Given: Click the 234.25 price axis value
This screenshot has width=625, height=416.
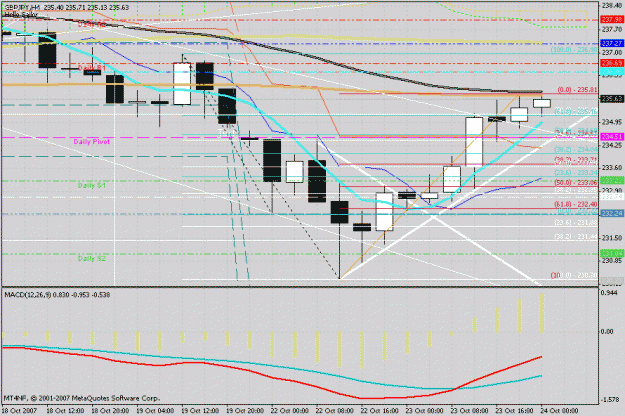Looking at the screenshot, I should (x=612, y=145).
